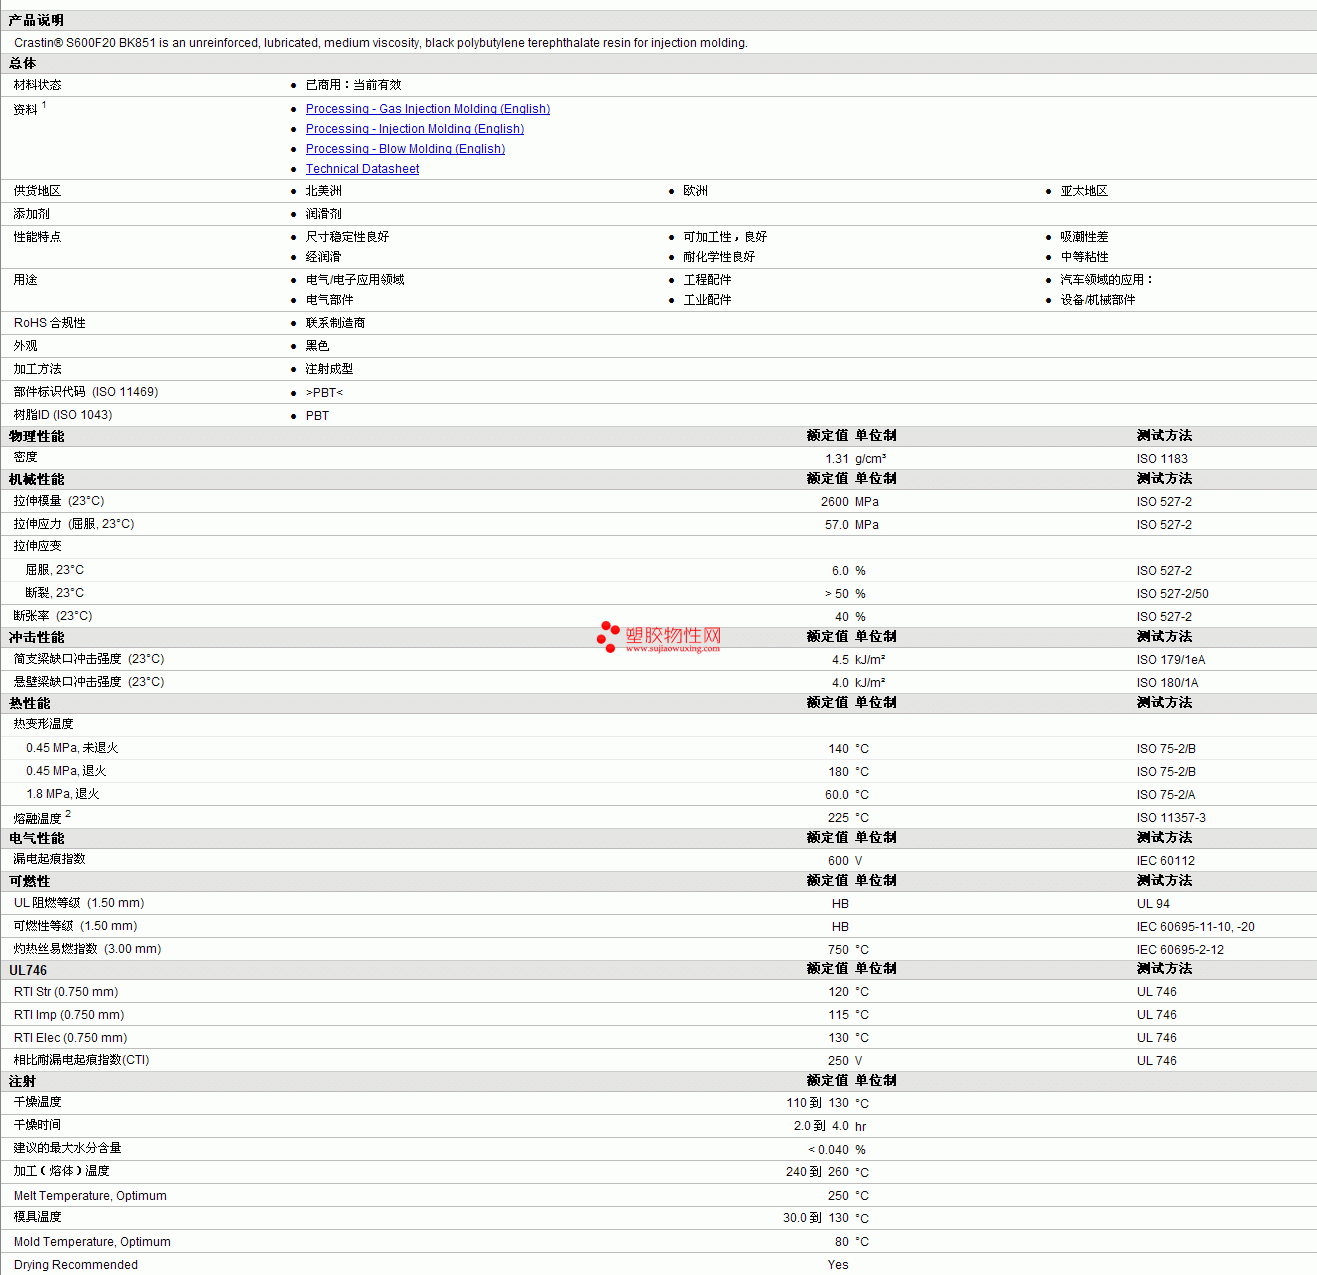Click the test method ISO 180/1A
Screen dimensions: 1317x1275
click(1167, 683)
